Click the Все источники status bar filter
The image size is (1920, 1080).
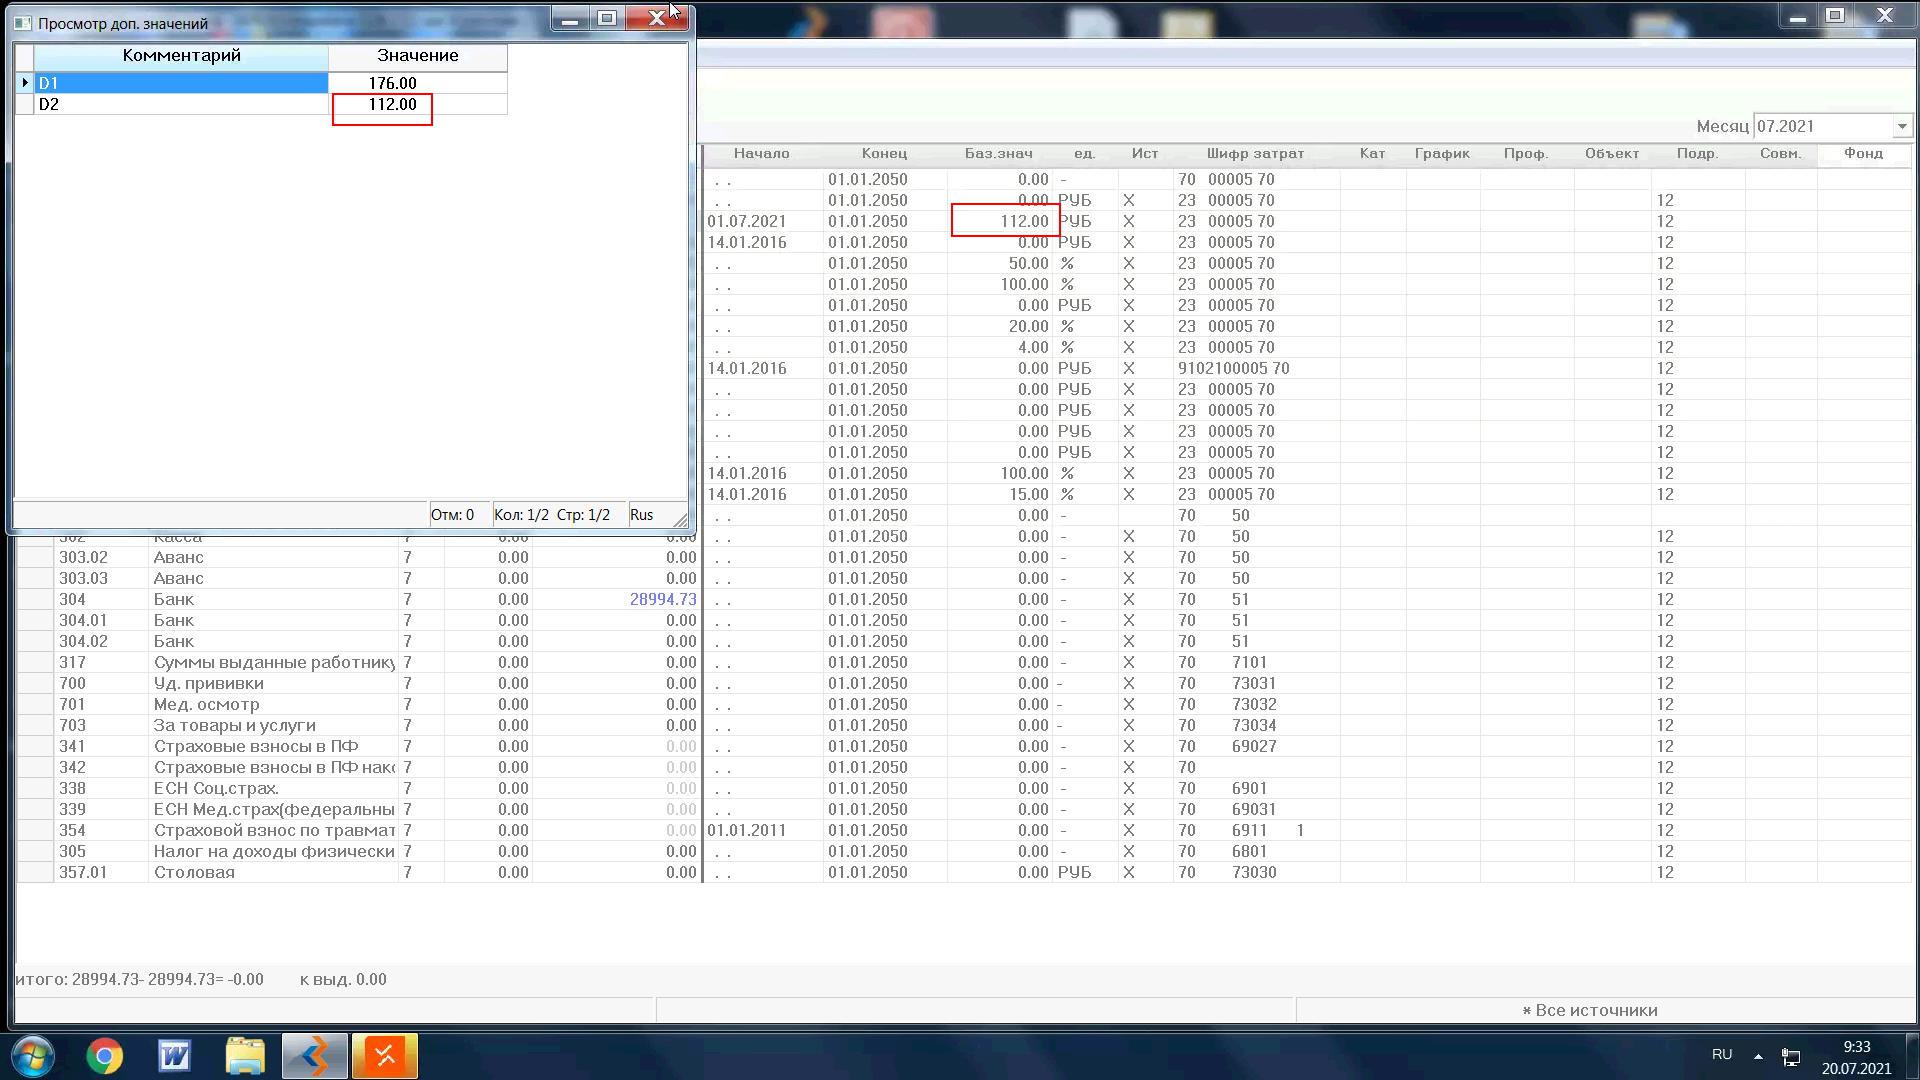1589,1011
